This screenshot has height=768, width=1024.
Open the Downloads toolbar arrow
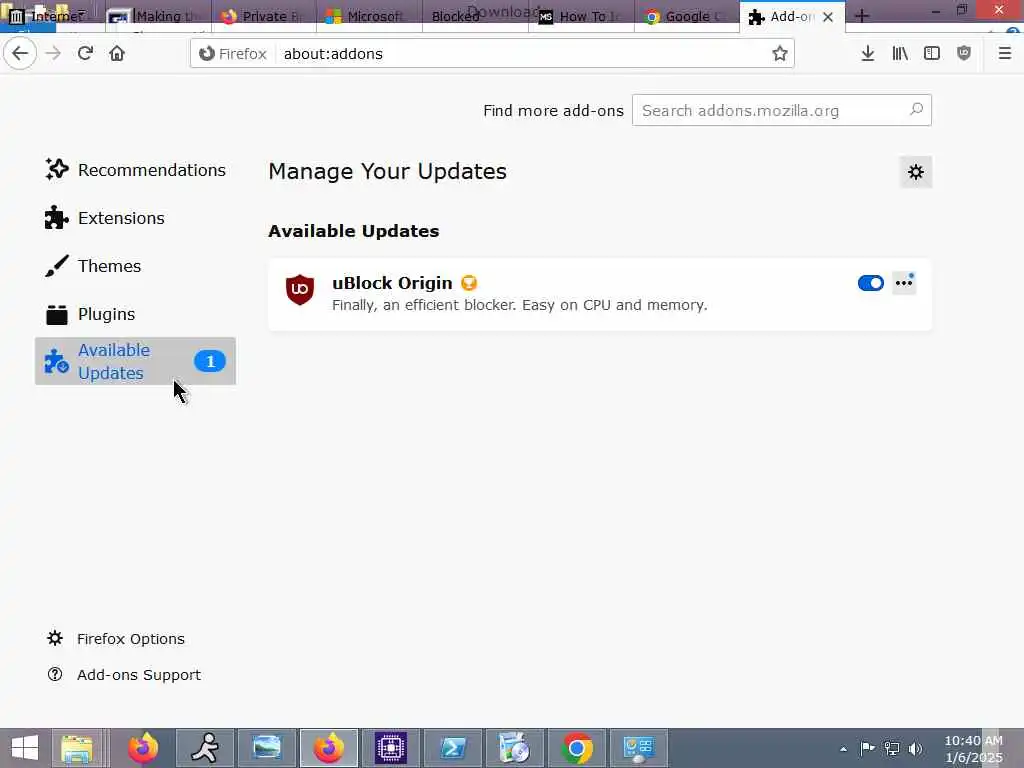click(867, 54)
